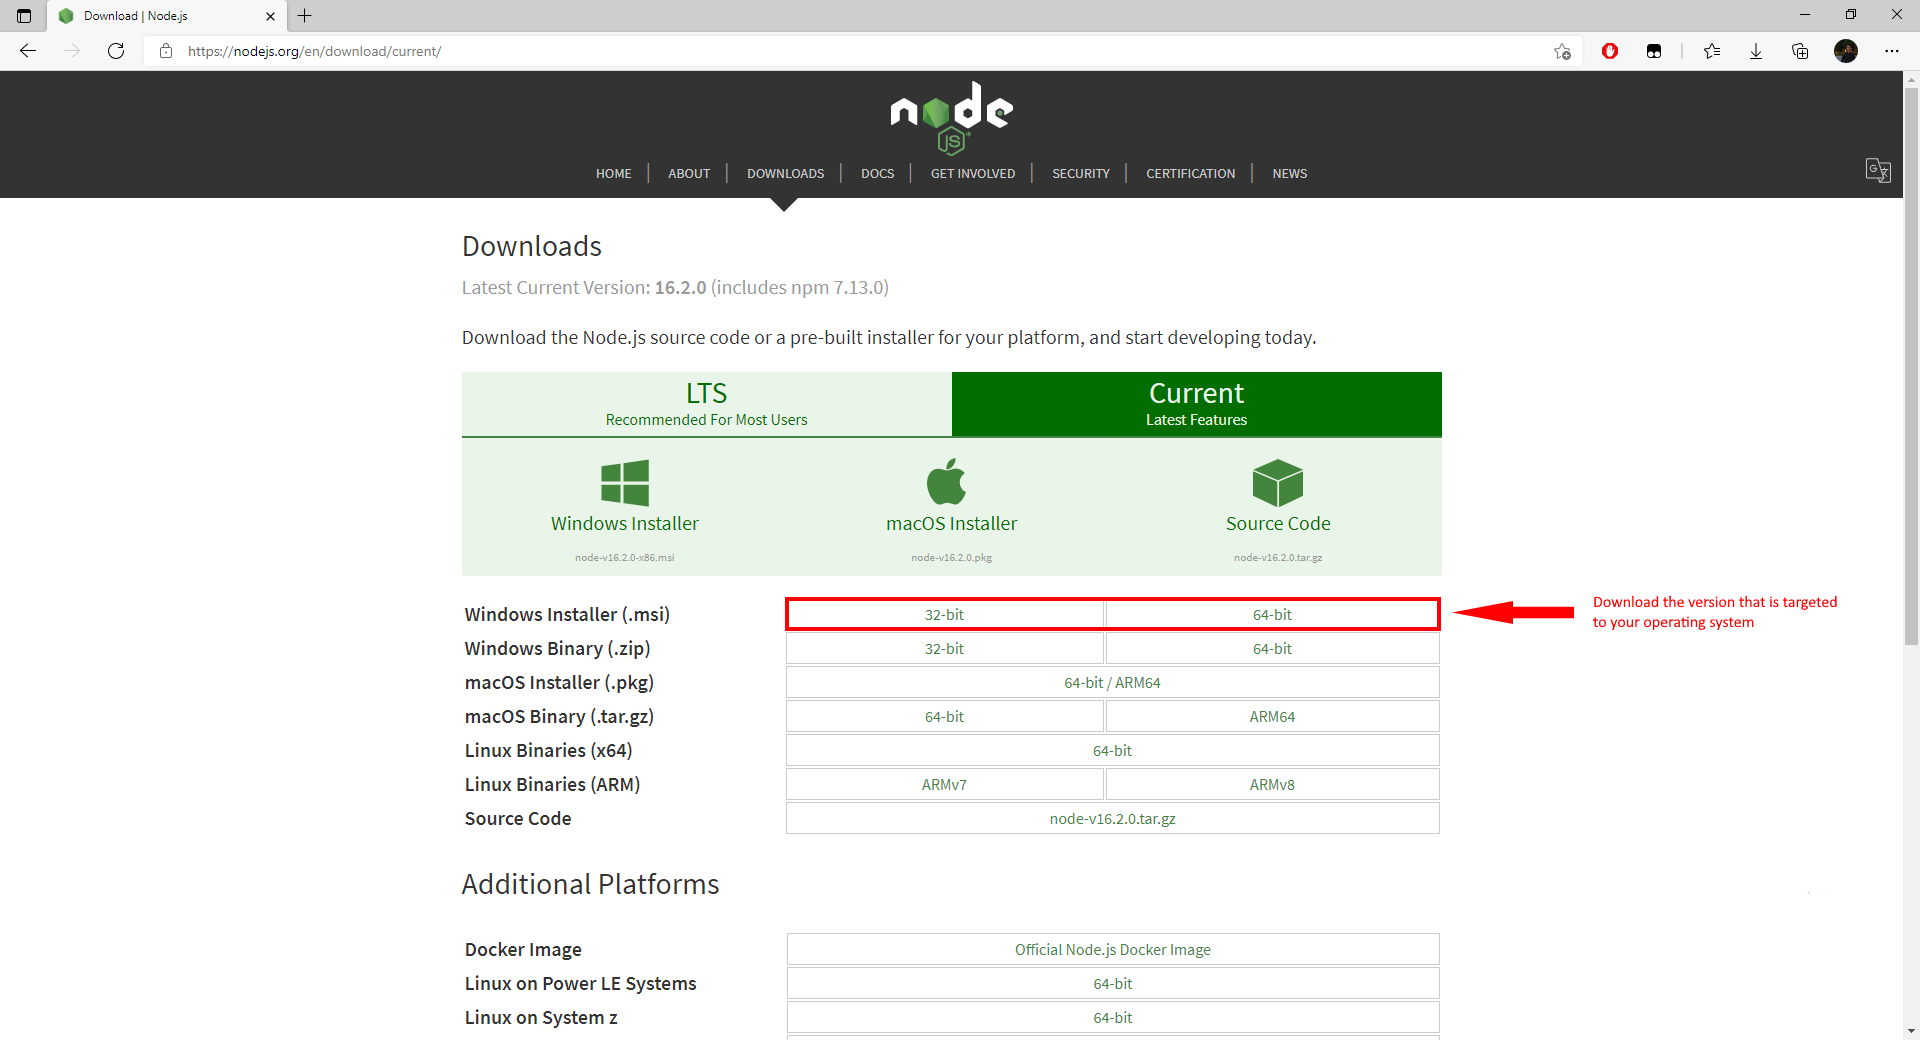Viewport: 1920px width, 1040px height.
Task: Open the user profile avatar
Action: tap(1846, 51)
